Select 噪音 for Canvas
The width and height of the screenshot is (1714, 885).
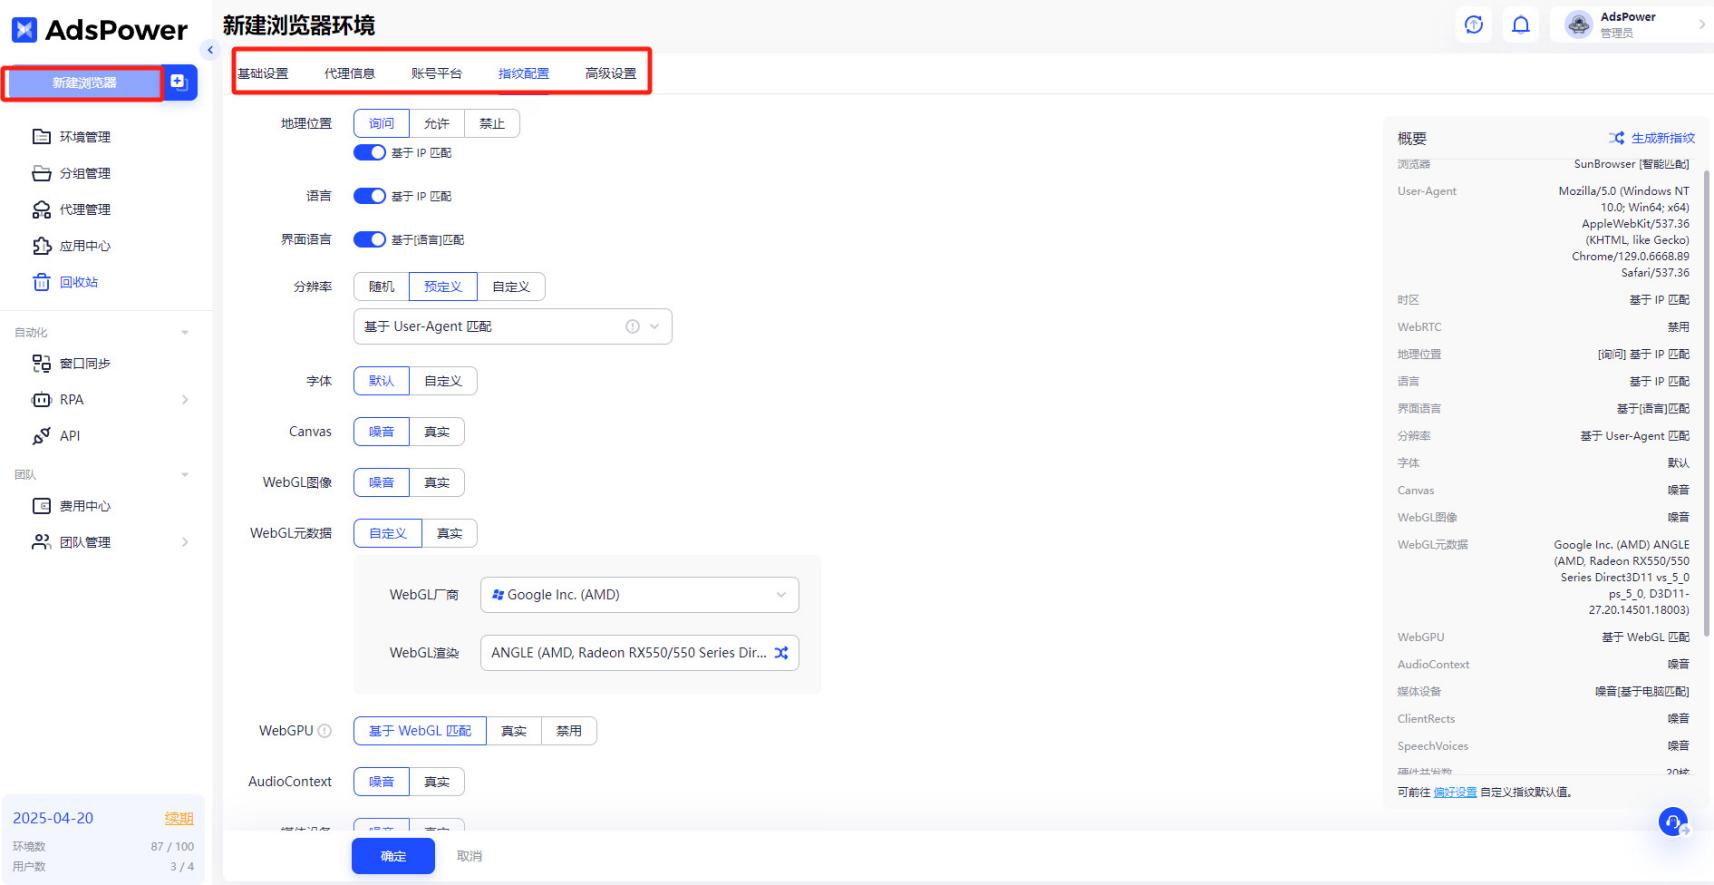point(382,432)
